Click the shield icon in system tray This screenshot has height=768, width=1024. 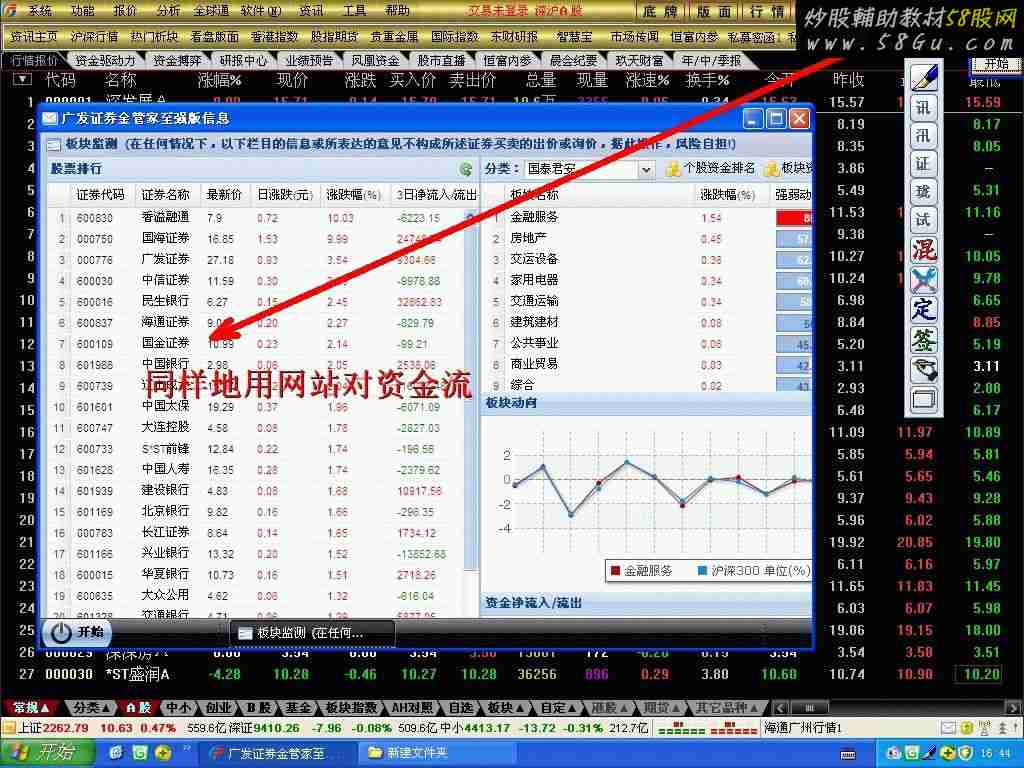pos(965,754)
